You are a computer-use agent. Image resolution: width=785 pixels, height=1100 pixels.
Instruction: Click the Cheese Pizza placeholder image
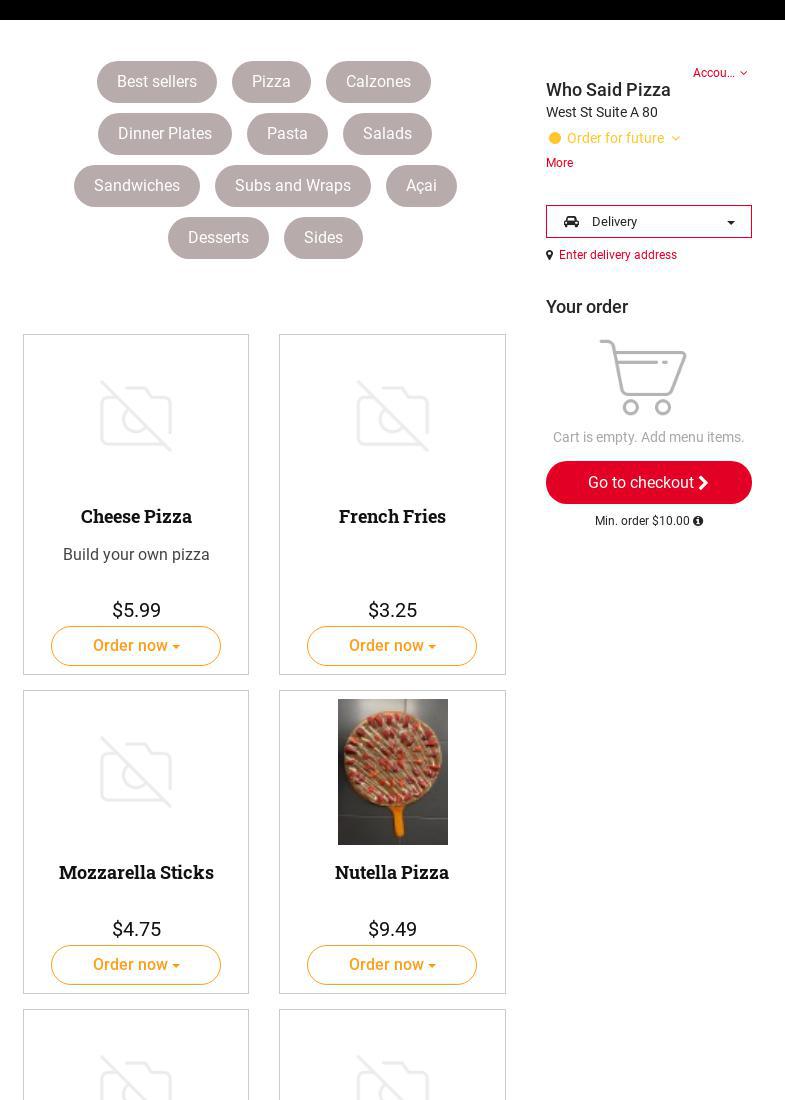point(136,416)
